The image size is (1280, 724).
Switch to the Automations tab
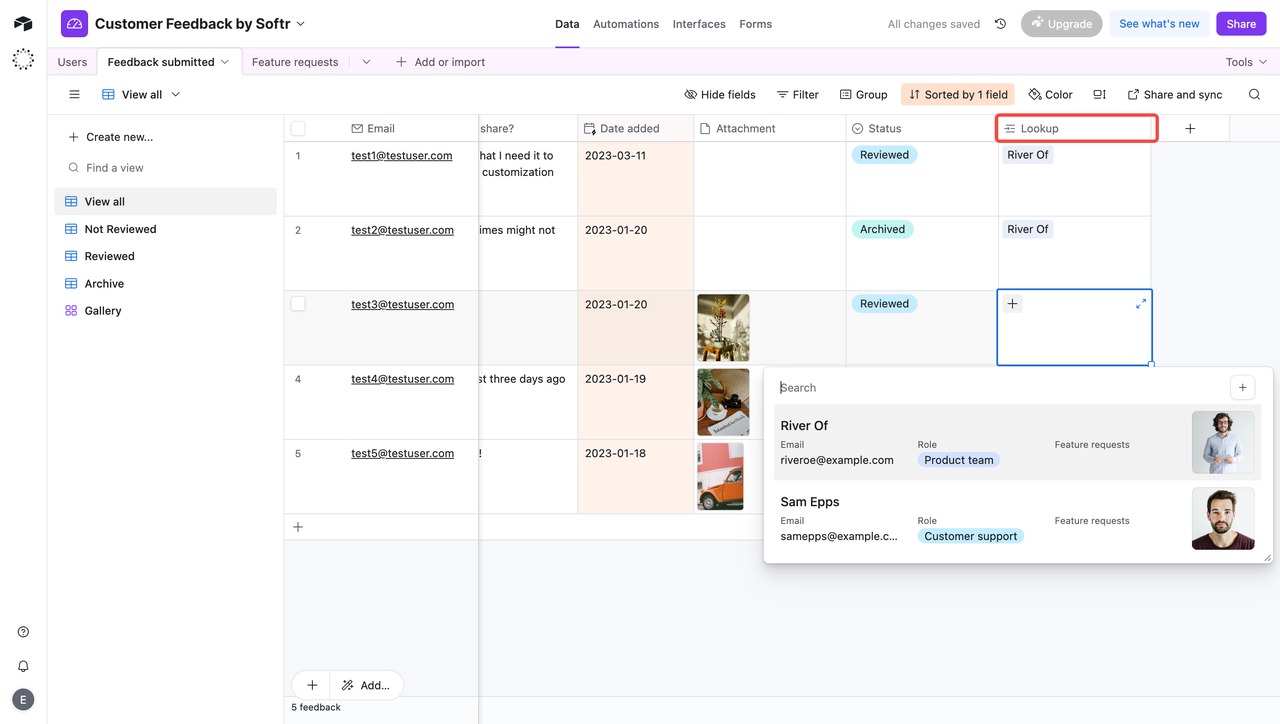point(625,23)
